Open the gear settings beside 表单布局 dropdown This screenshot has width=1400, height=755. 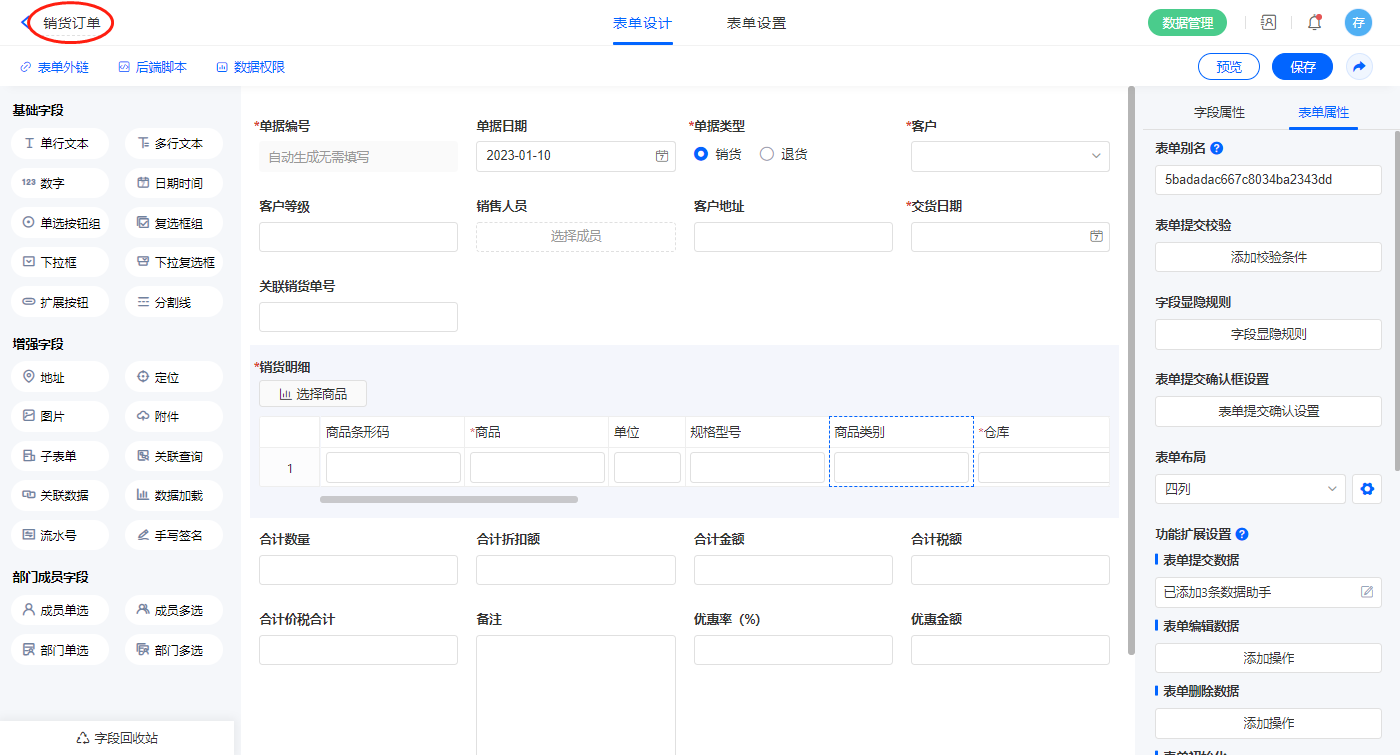[x=1367, y=489]
